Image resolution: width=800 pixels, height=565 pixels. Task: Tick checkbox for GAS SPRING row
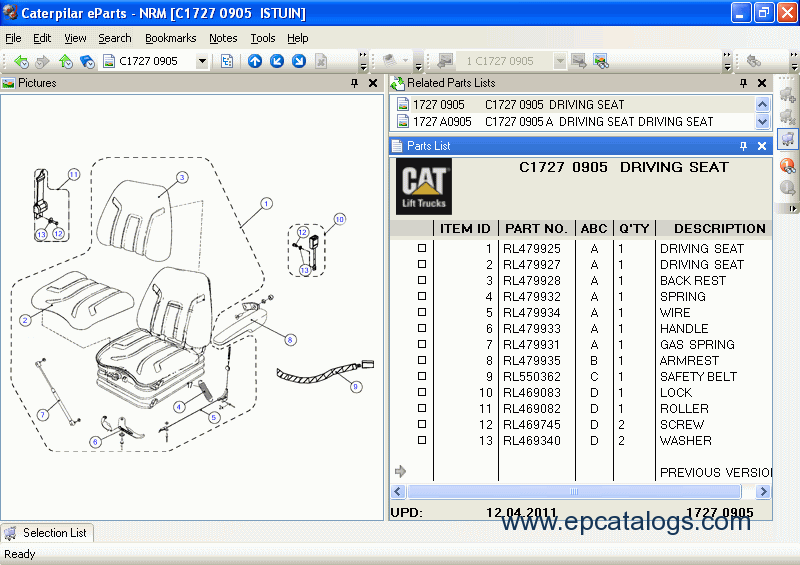click(422, 344)
